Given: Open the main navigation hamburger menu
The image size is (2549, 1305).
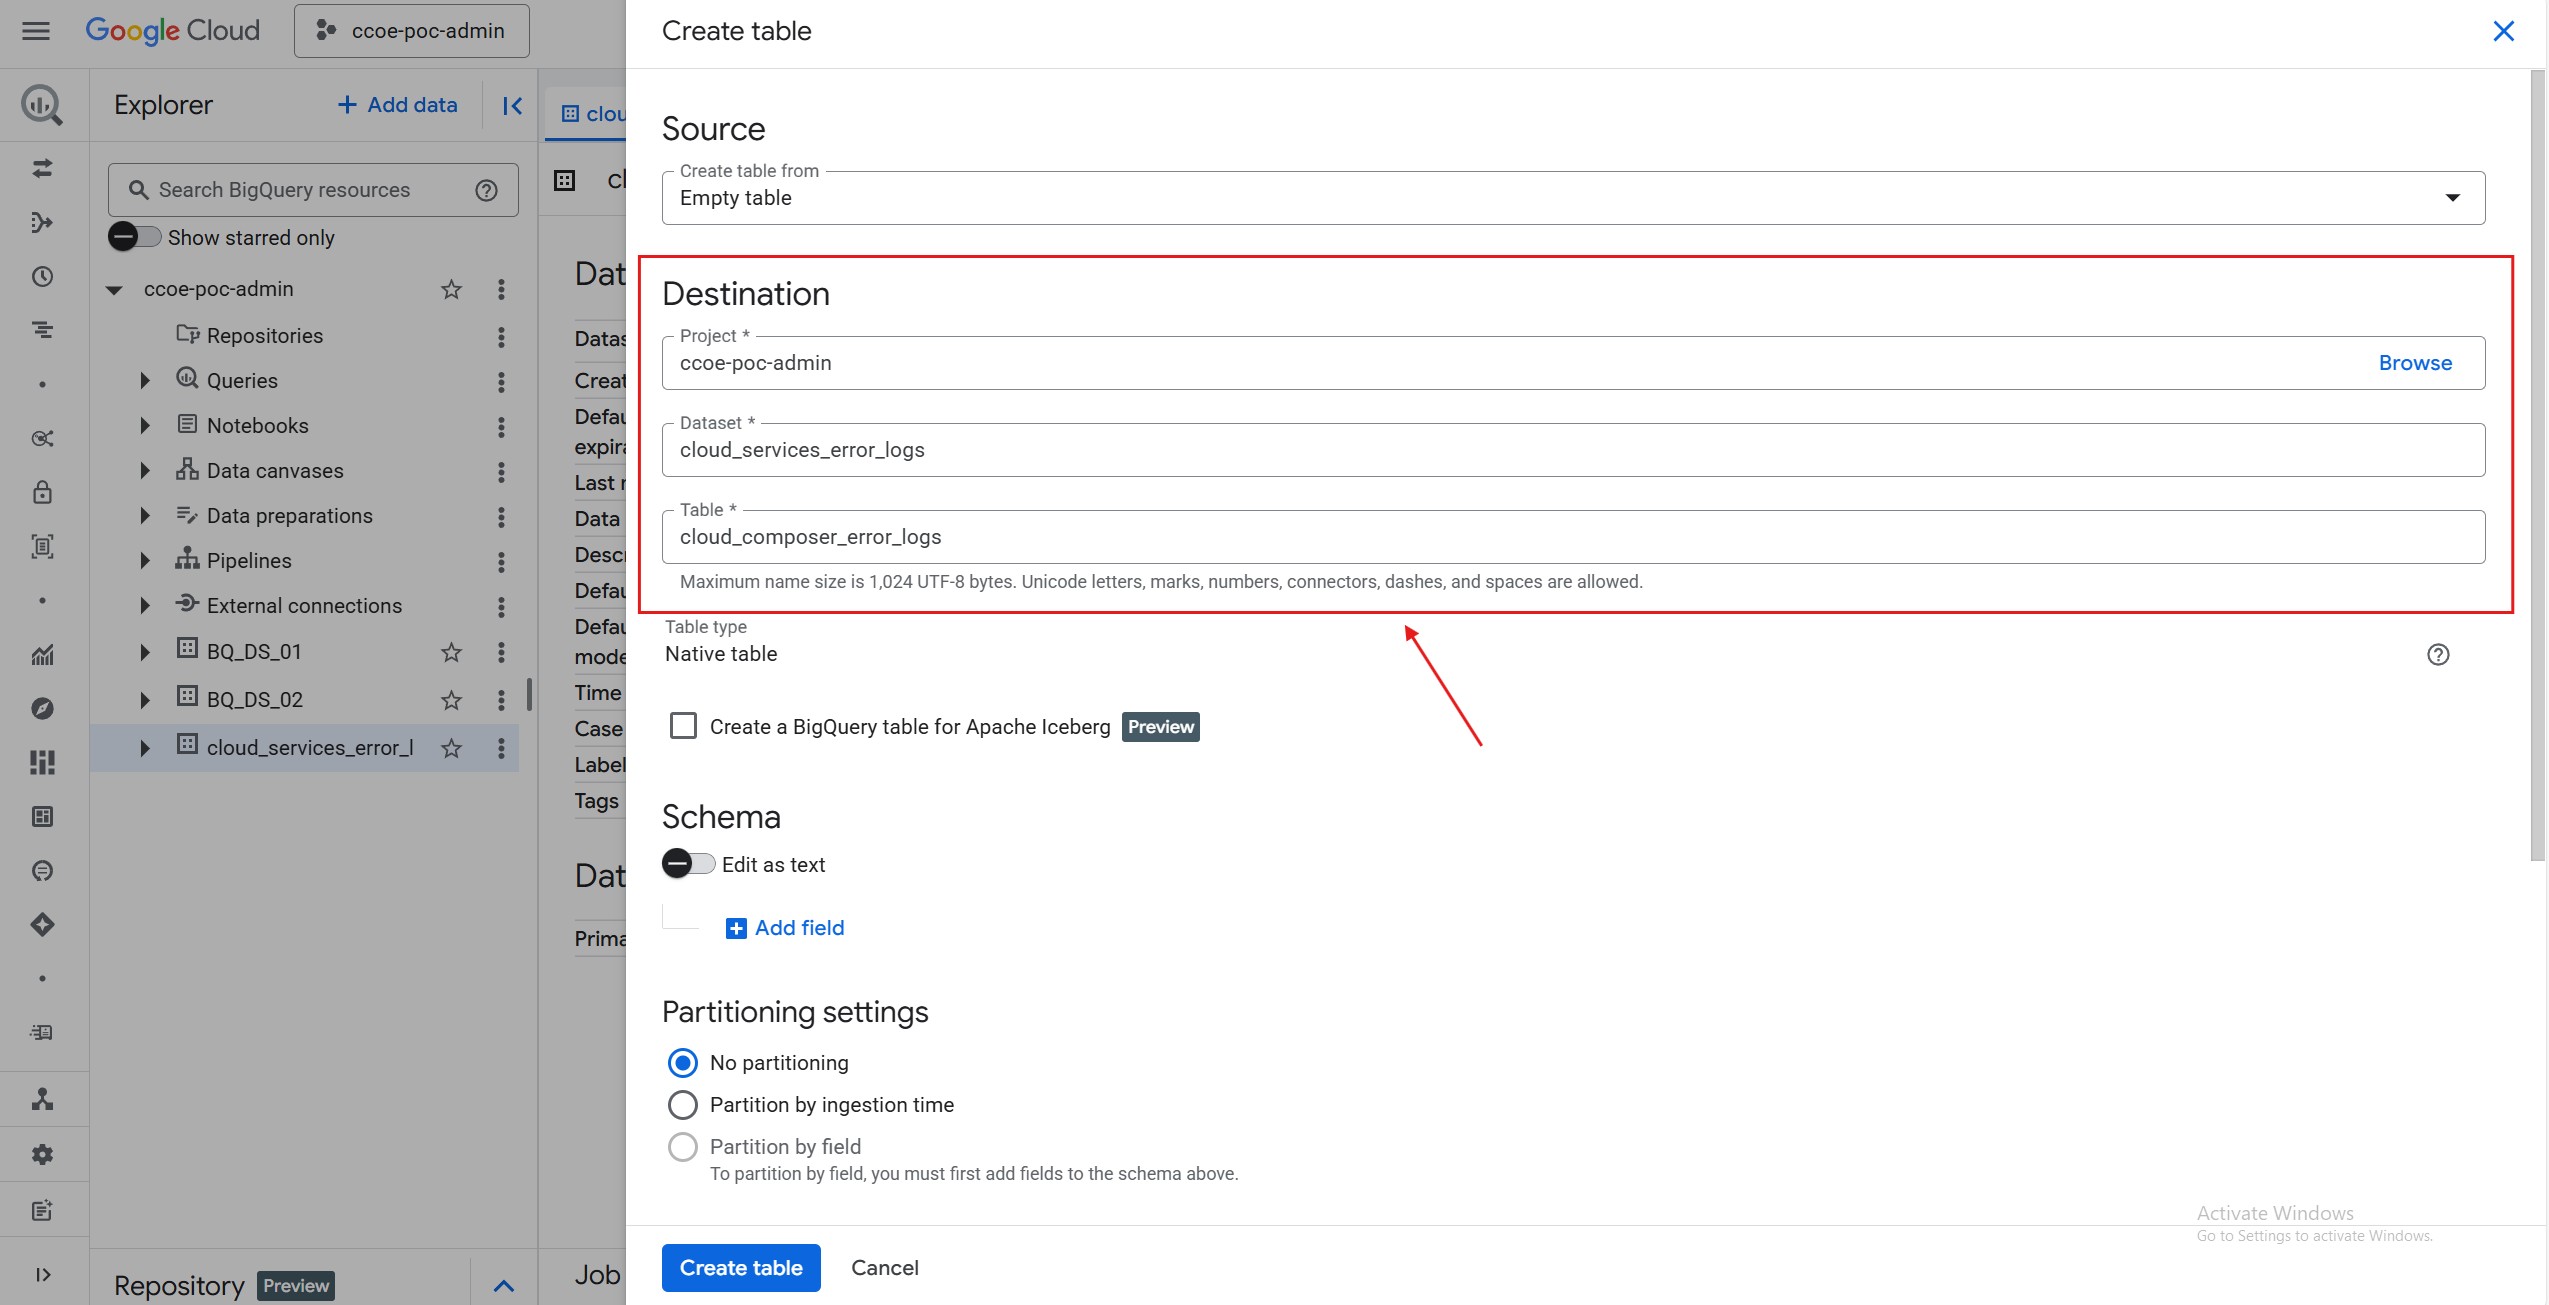Looking at the screenshot, I should click(x=36, y=31).
